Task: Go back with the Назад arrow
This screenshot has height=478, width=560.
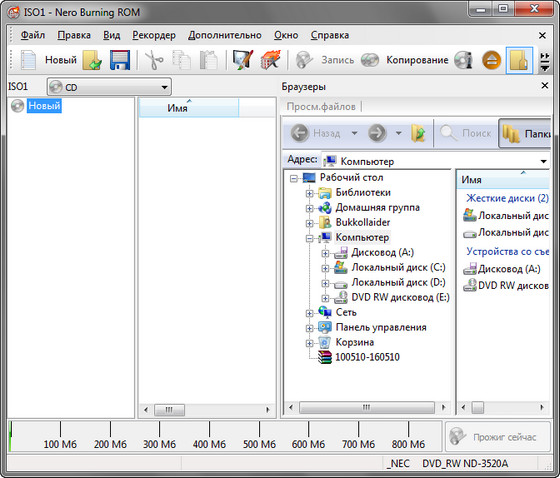Action: (x=300, y=133)
